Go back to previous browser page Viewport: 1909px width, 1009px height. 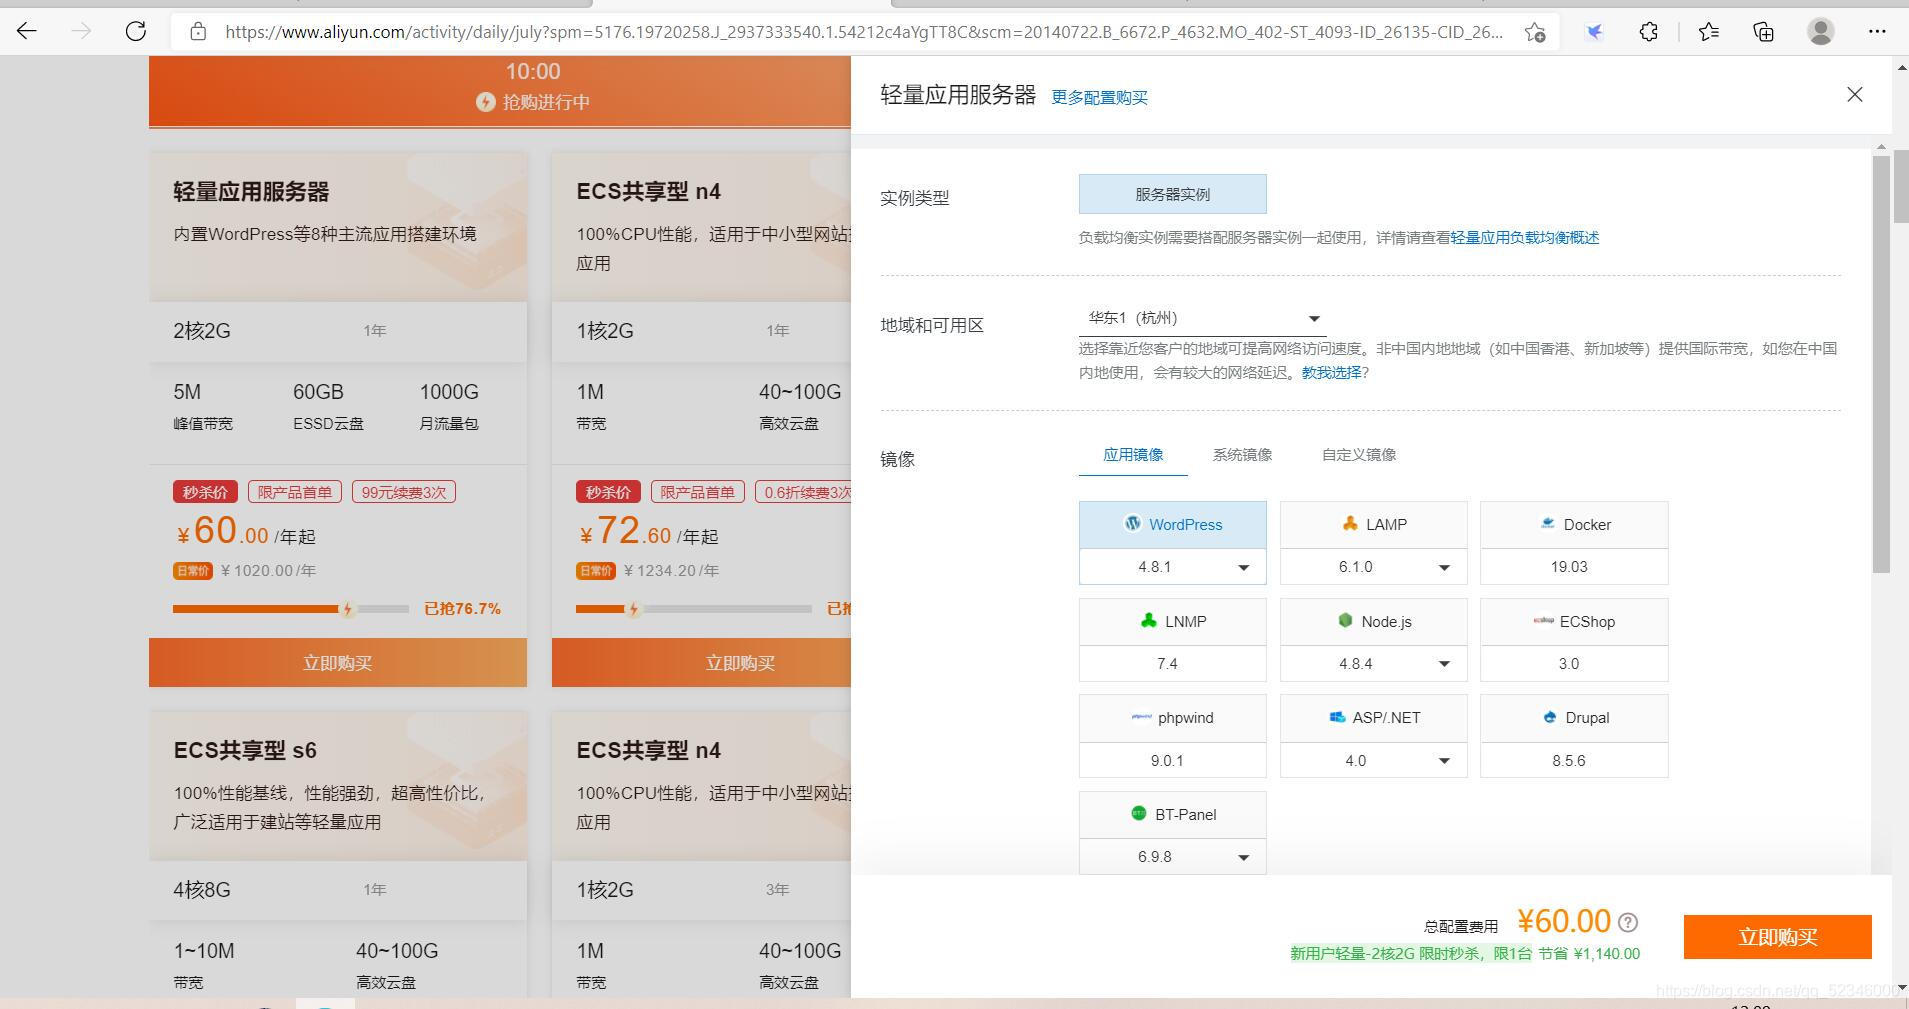27,31
